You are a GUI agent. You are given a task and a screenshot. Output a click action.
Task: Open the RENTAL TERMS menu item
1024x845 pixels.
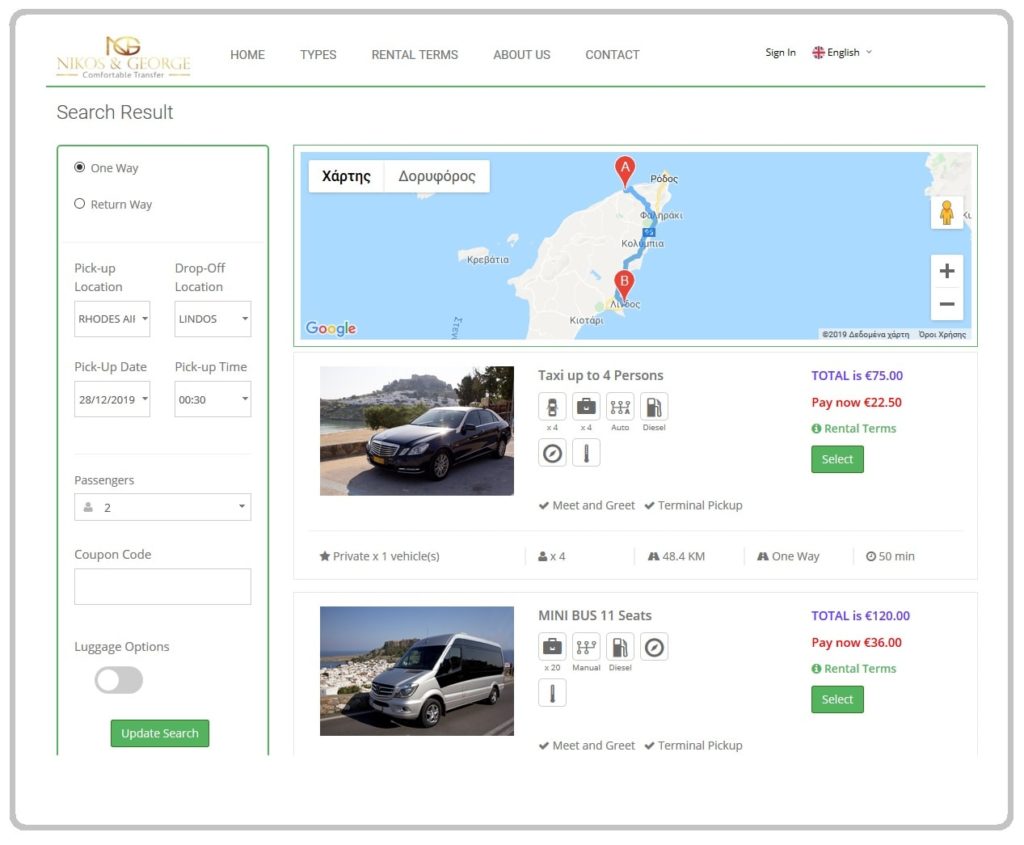click(415, 55)
